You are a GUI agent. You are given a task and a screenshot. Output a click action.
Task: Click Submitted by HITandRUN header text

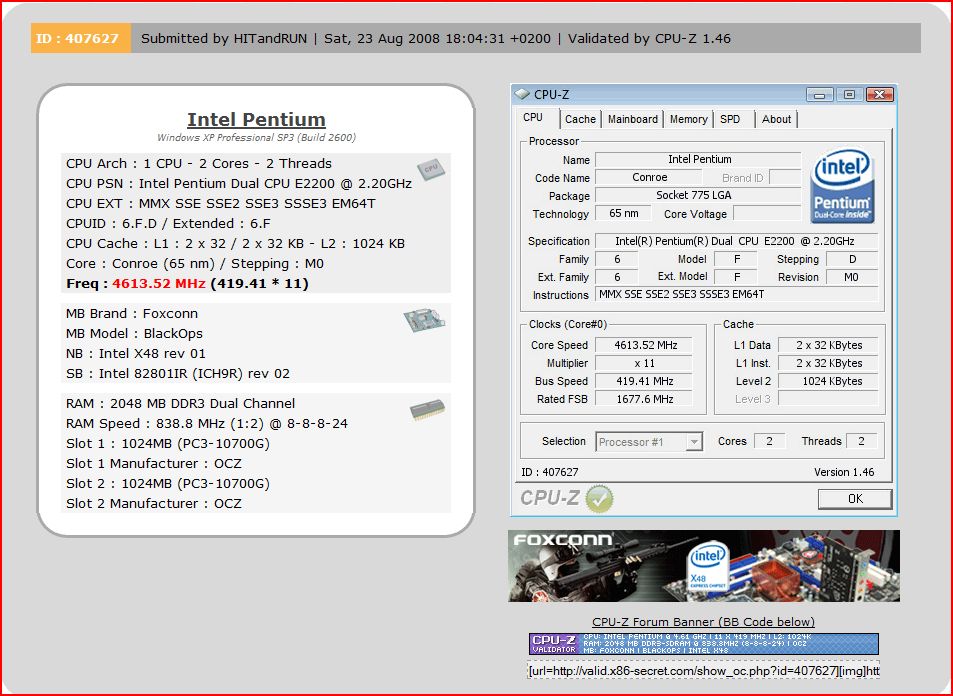pyautogui.click(x=224, y=39)
